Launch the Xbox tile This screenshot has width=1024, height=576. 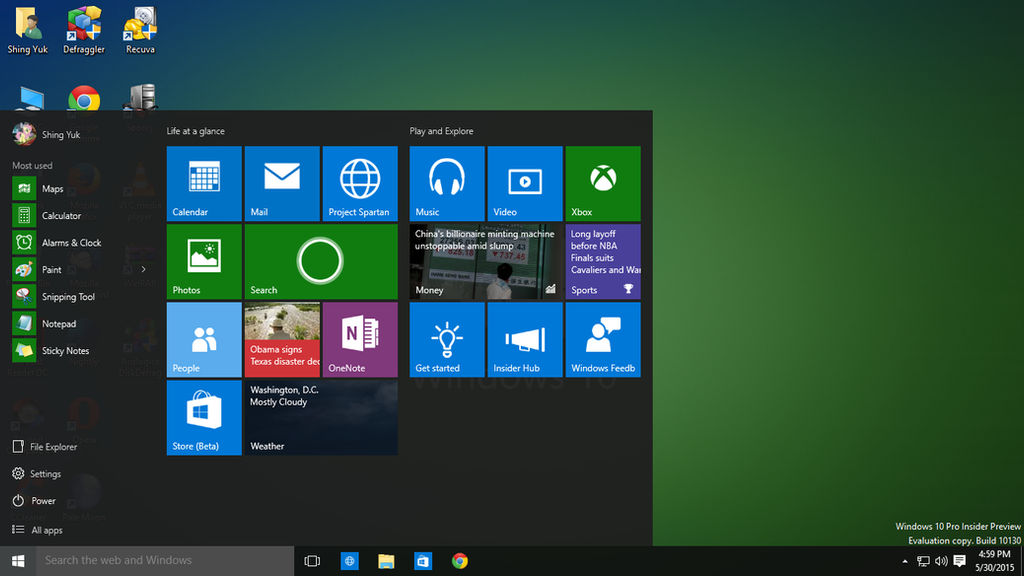click(x=603, y=184)
